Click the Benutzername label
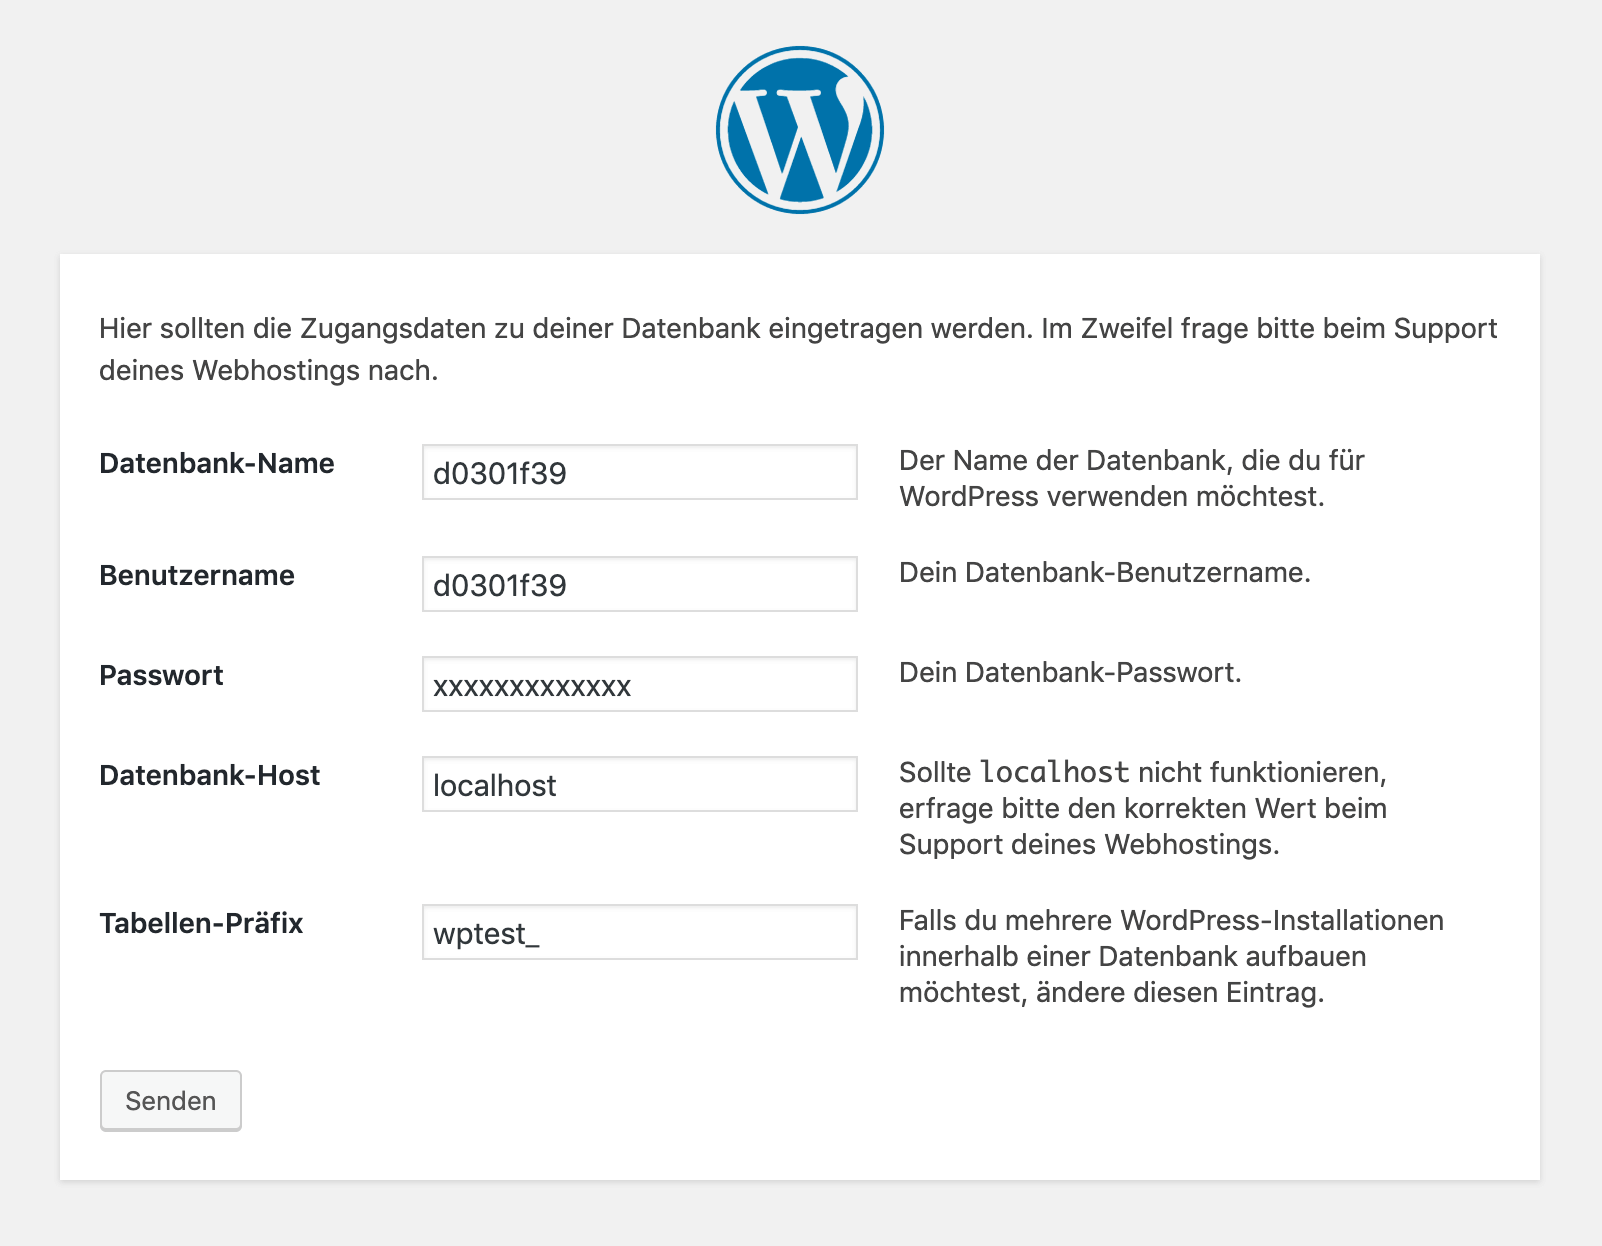The height and width of the screenshot is (1246, 1602). tap(197, 576)
